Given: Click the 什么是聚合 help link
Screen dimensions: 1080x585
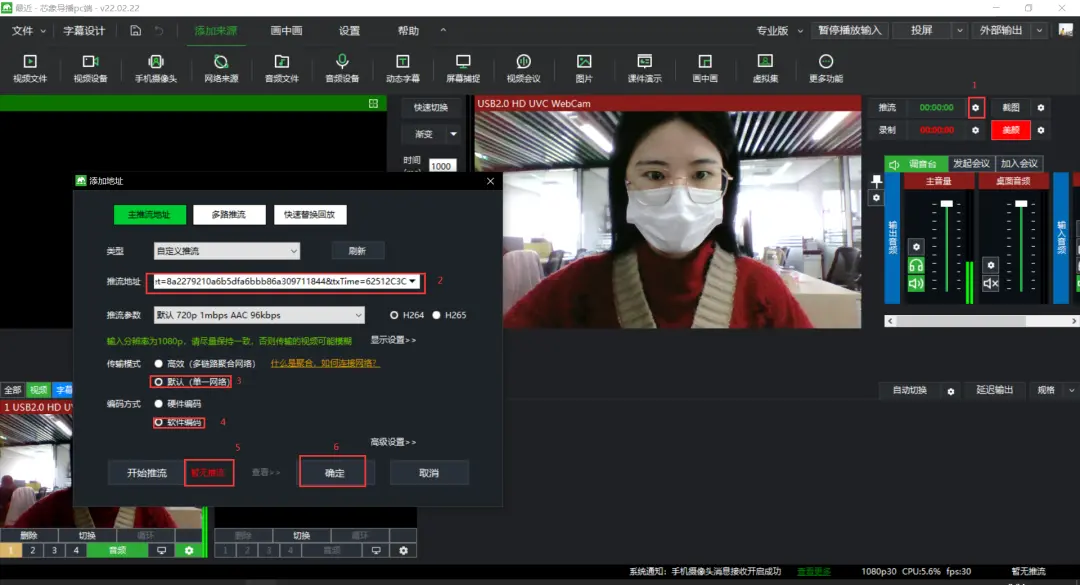Looking at the screenshot, I should point(324,363).
